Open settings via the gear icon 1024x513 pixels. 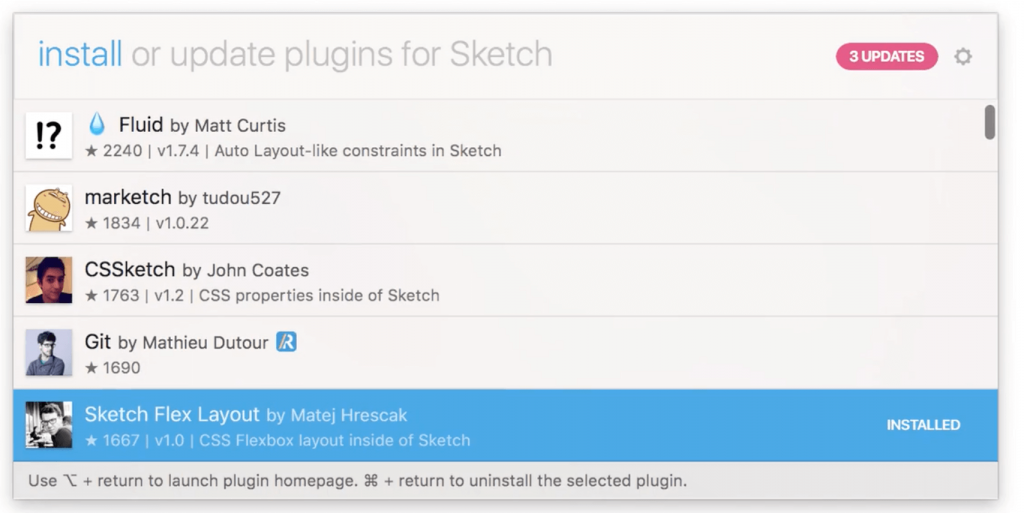point(962,57)
